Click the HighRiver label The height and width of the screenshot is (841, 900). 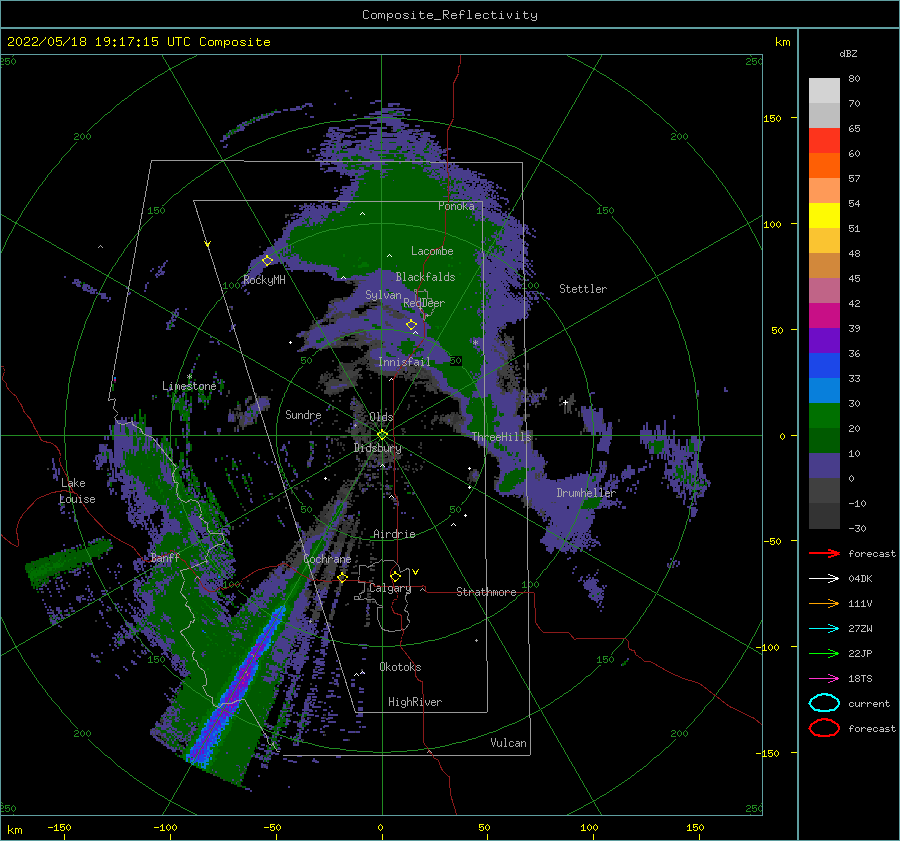pos(415,702)
